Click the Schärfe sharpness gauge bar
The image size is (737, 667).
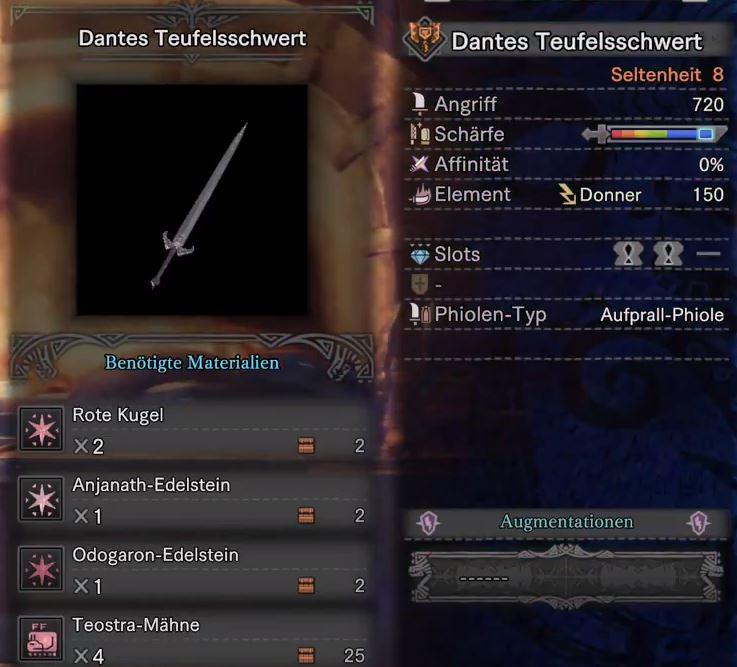pos(654,134)
